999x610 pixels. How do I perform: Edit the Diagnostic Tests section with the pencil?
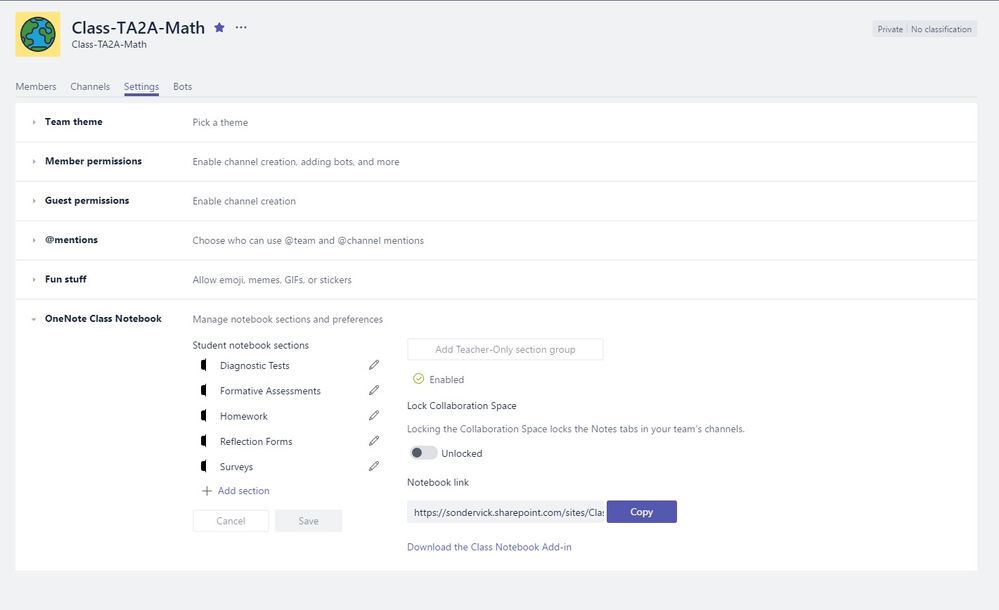click(x=374, y=365)
